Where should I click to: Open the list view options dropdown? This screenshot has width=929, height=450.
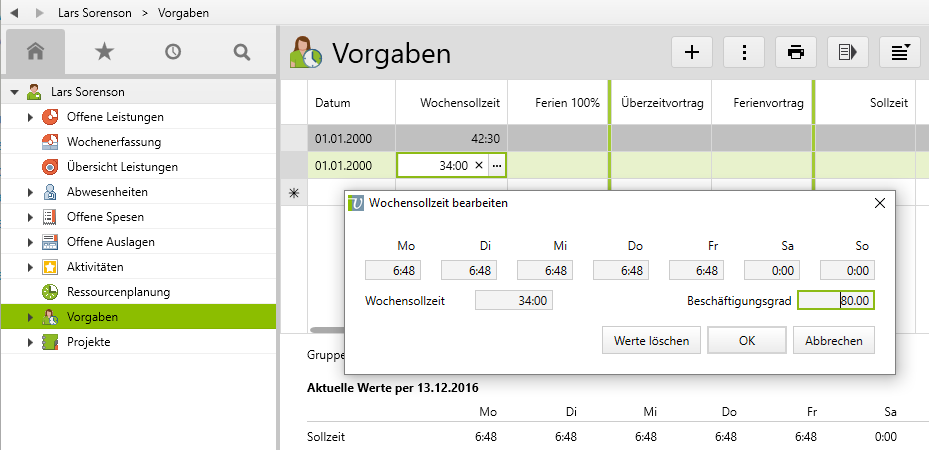click(x=900, y=52)
